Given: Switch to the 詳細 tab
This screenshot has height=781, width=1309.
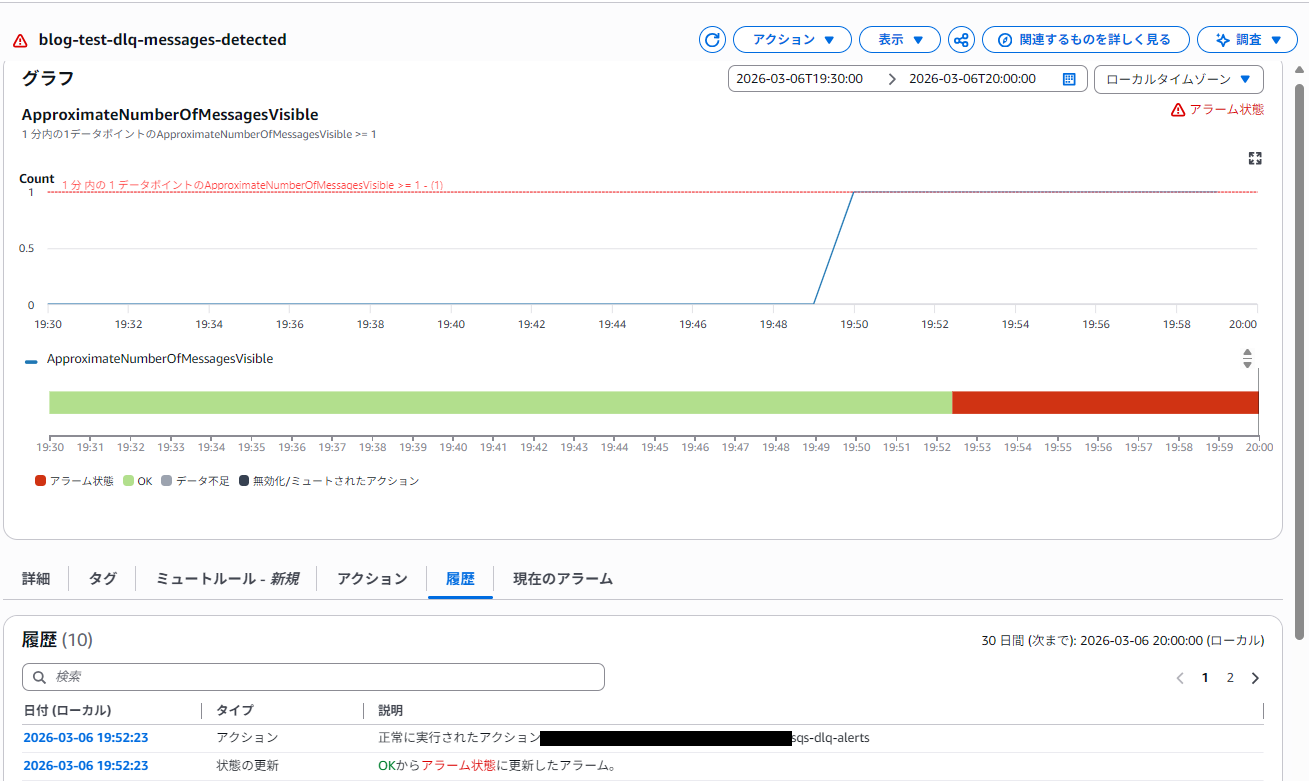Looking at the screenshot, I should click(36, 579).
